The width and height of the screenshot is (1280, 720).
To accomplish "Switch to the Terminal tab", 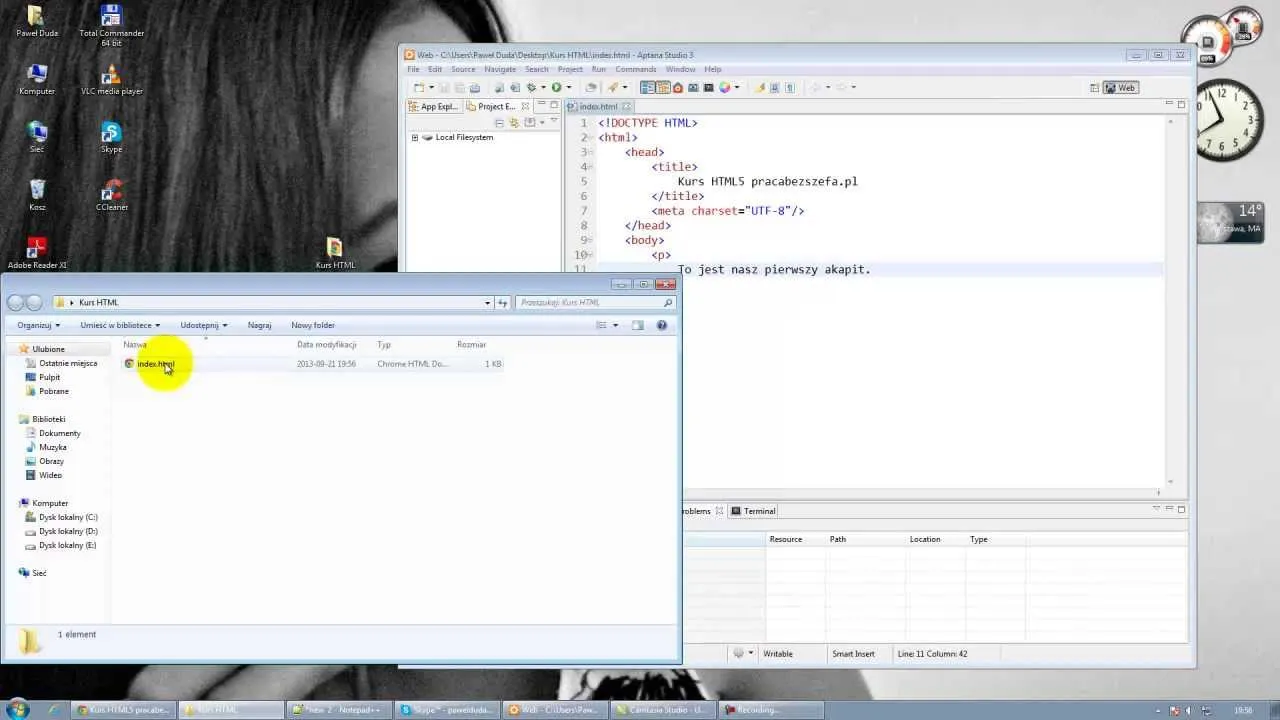I will coord(758,511).
